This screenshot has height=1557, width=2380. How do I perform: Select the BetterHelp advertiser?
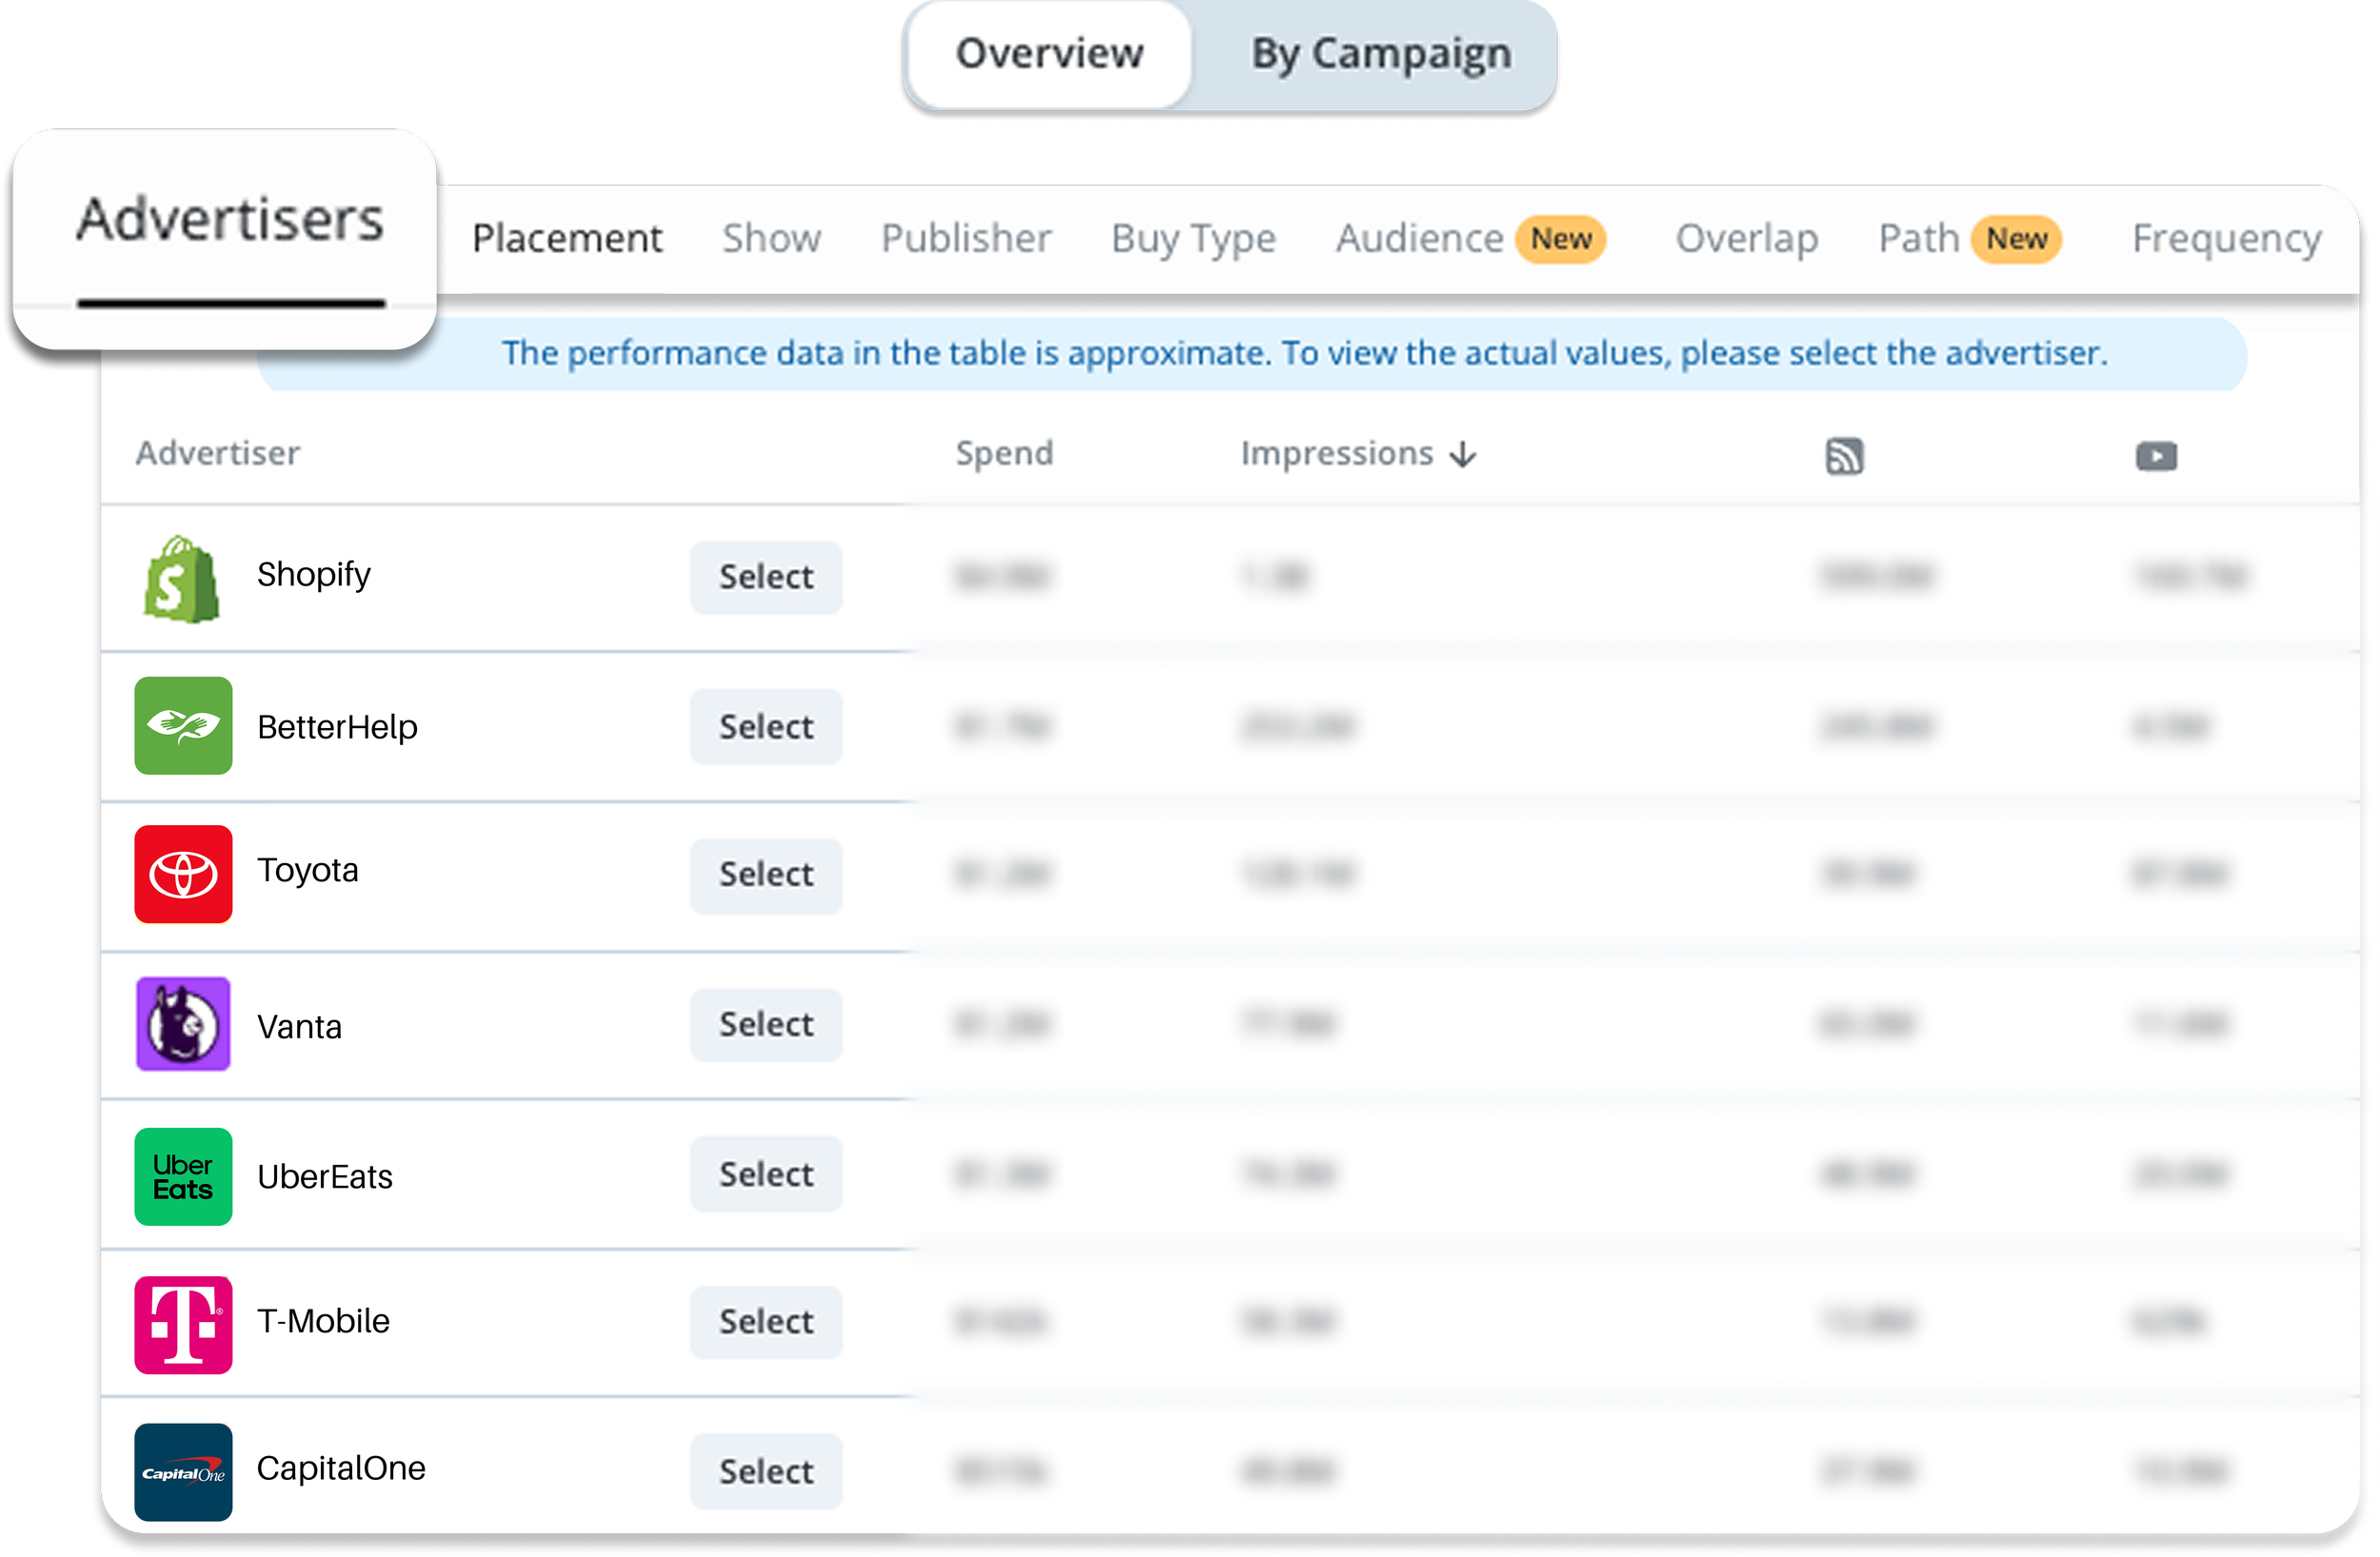766,727
